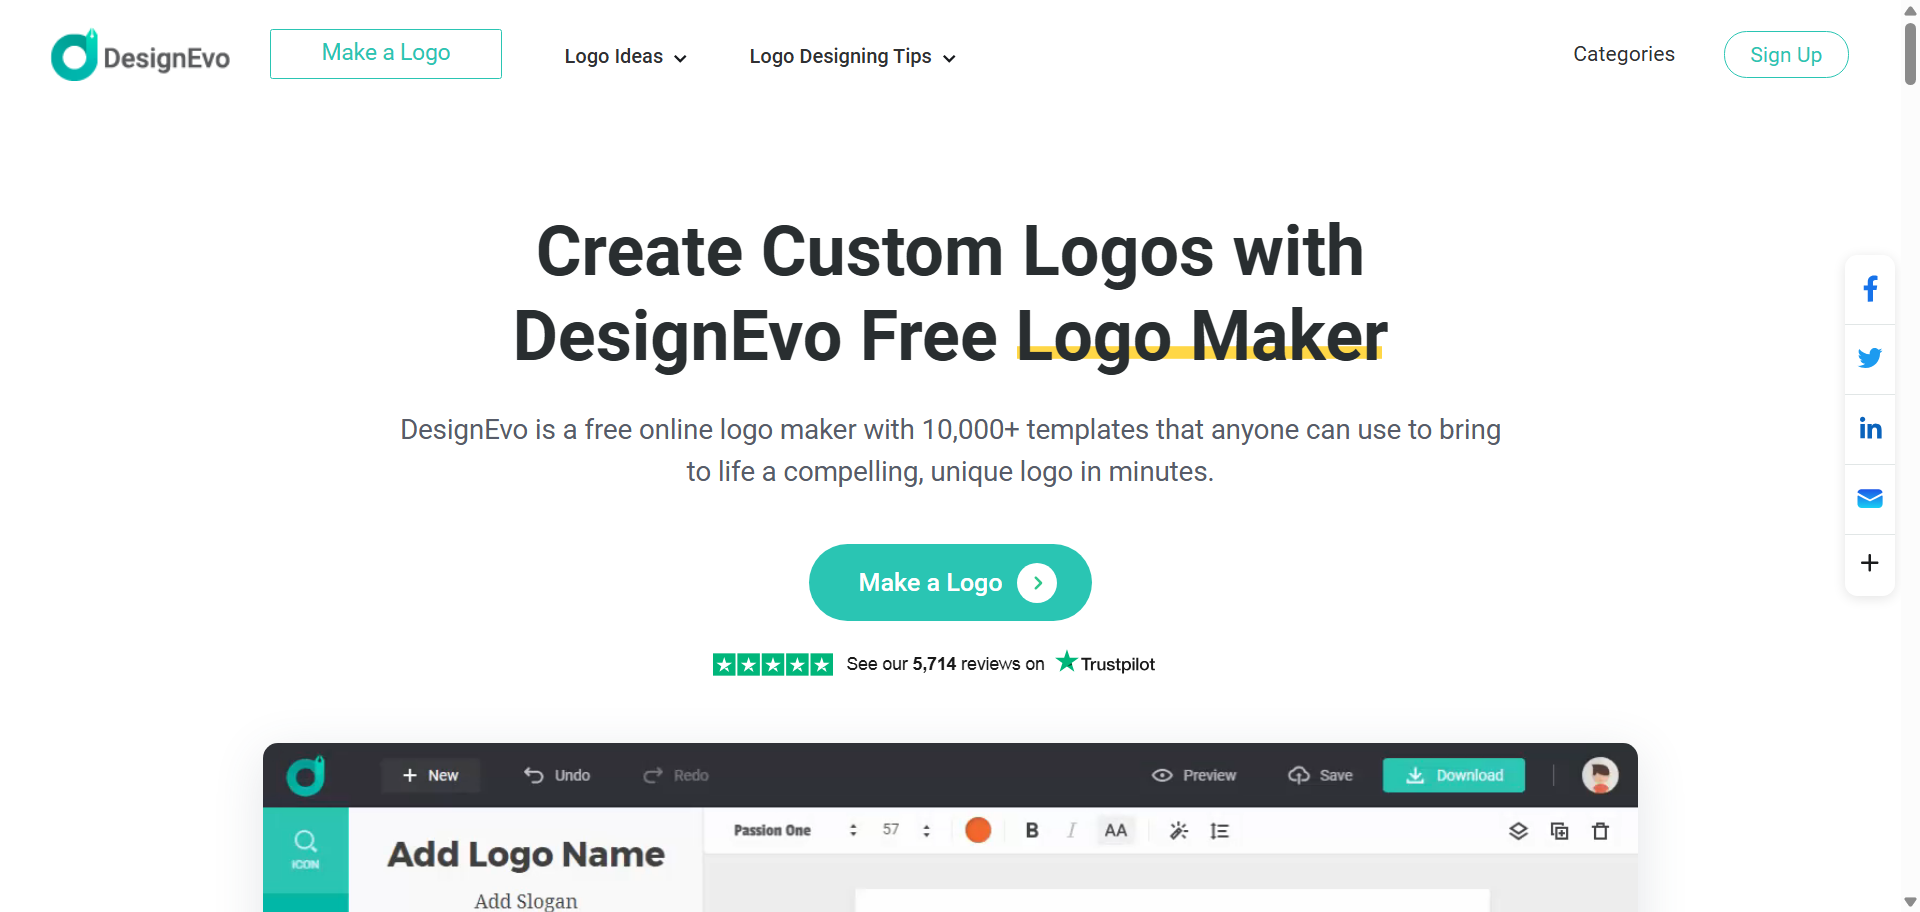Image resolution: width=1920 pixels, height=912 pixels.
Task: Click the trash delete icon in editor preview
Action: click(1600, 831)
